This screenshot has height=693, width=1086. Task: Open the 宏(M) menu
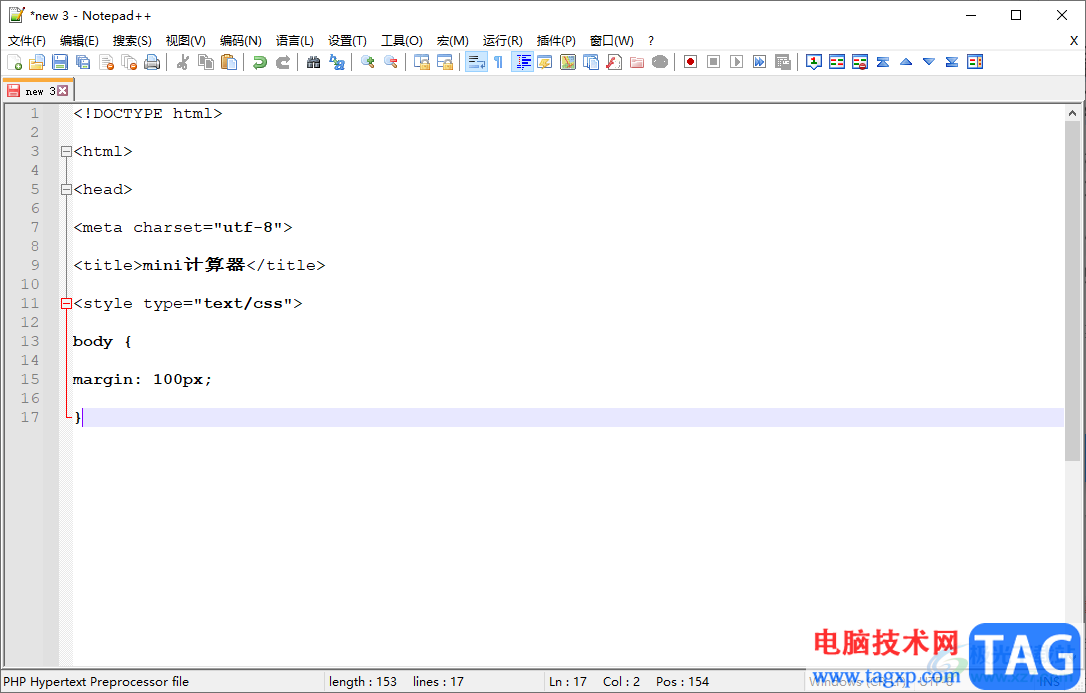coord(453,41)
